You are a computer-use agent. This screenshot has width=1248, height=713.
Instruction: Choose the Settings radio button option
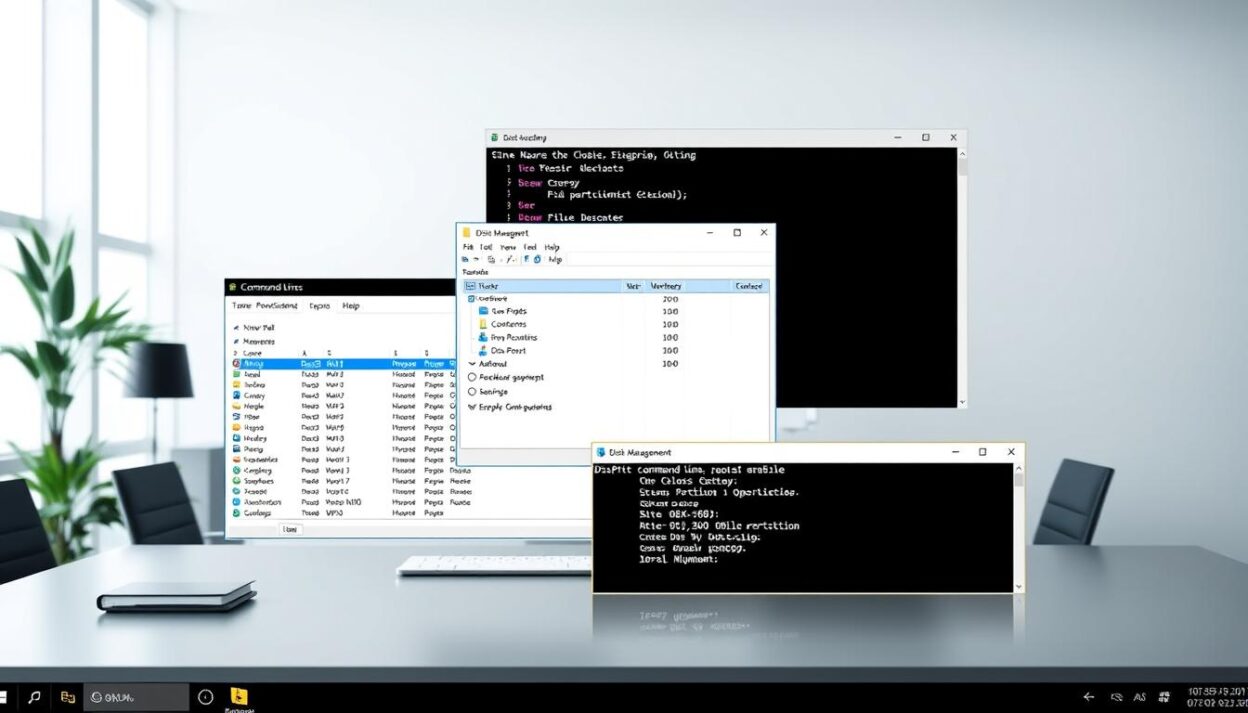click(472, 391)
